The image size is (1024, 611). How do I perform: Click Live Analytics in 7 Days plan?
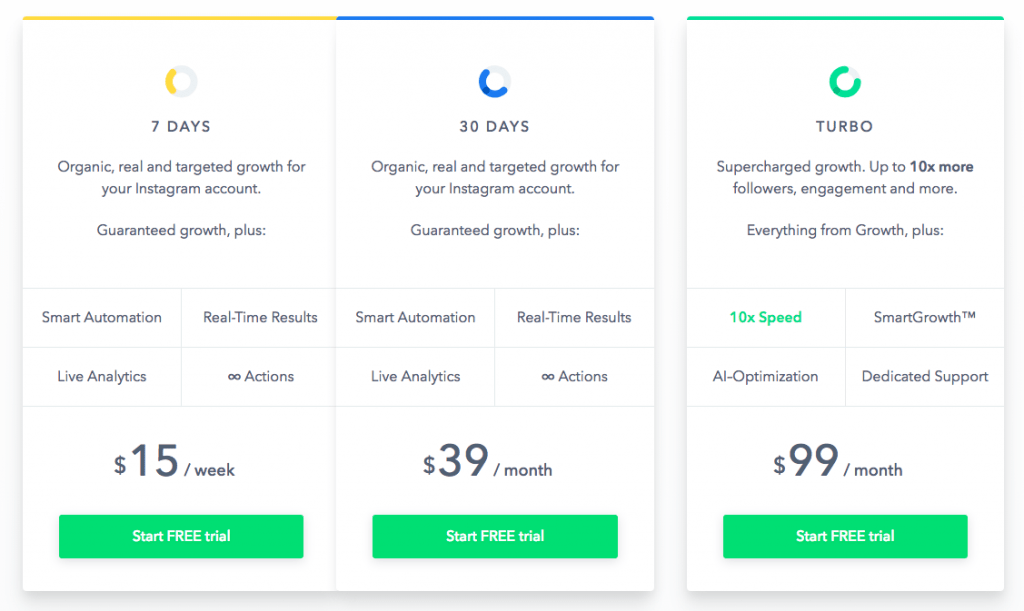pos(102,377)
